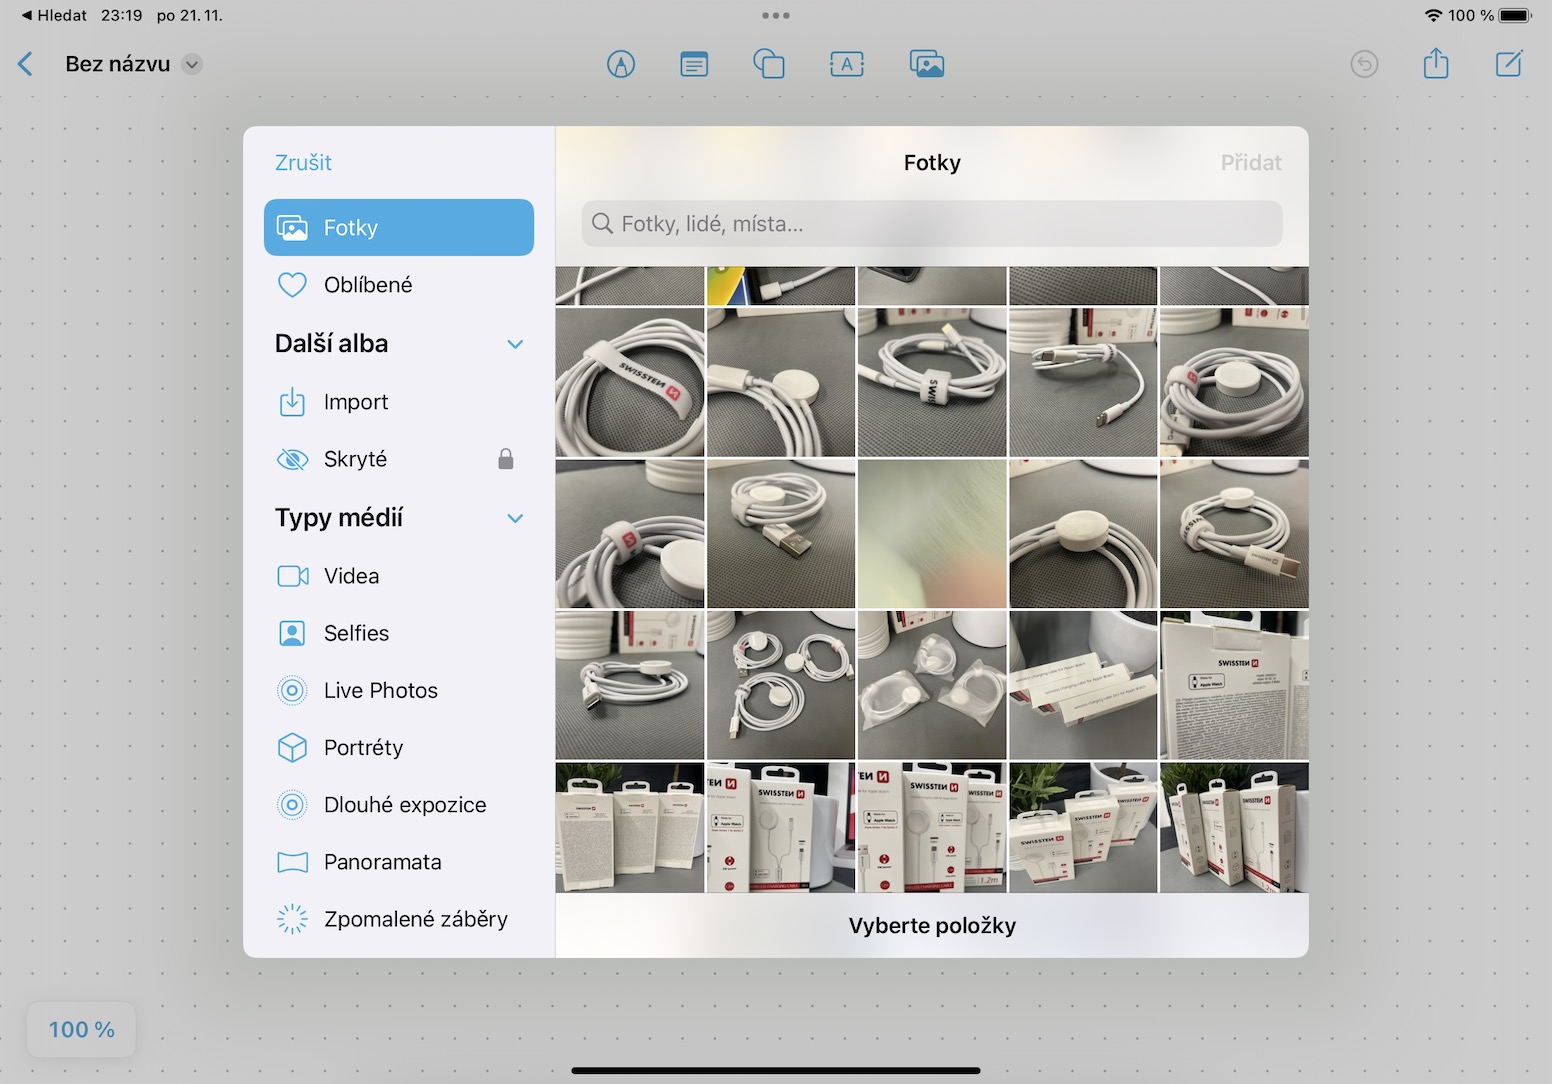The height and width of the screenshot is (1084, 1552).
Task: Select the pen drawing tool in toolbar
Action: pyautogui.click(x=621, y=64)
